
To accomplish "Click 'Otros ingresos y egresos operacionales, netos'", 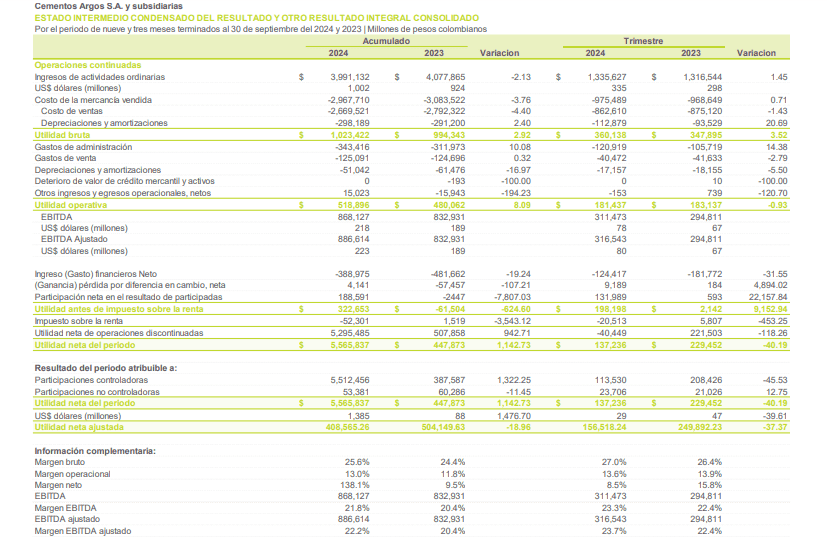I will pyautogui.click(x=122, y=193).
